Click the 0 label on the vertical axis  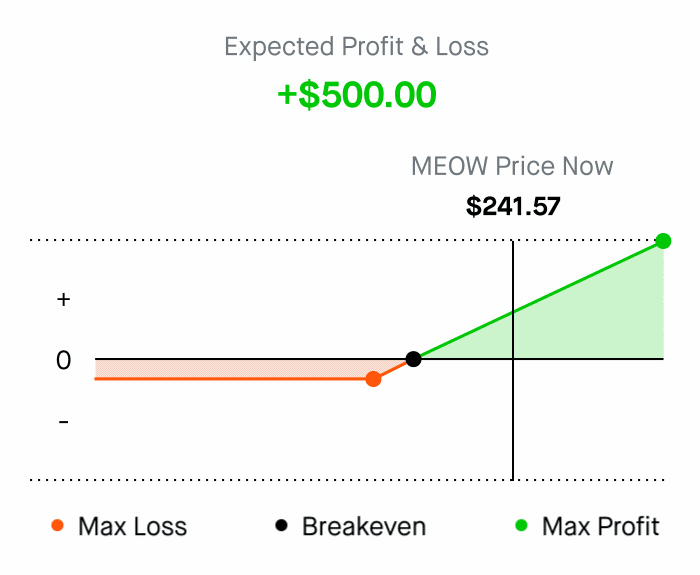[x=64, y=360]
